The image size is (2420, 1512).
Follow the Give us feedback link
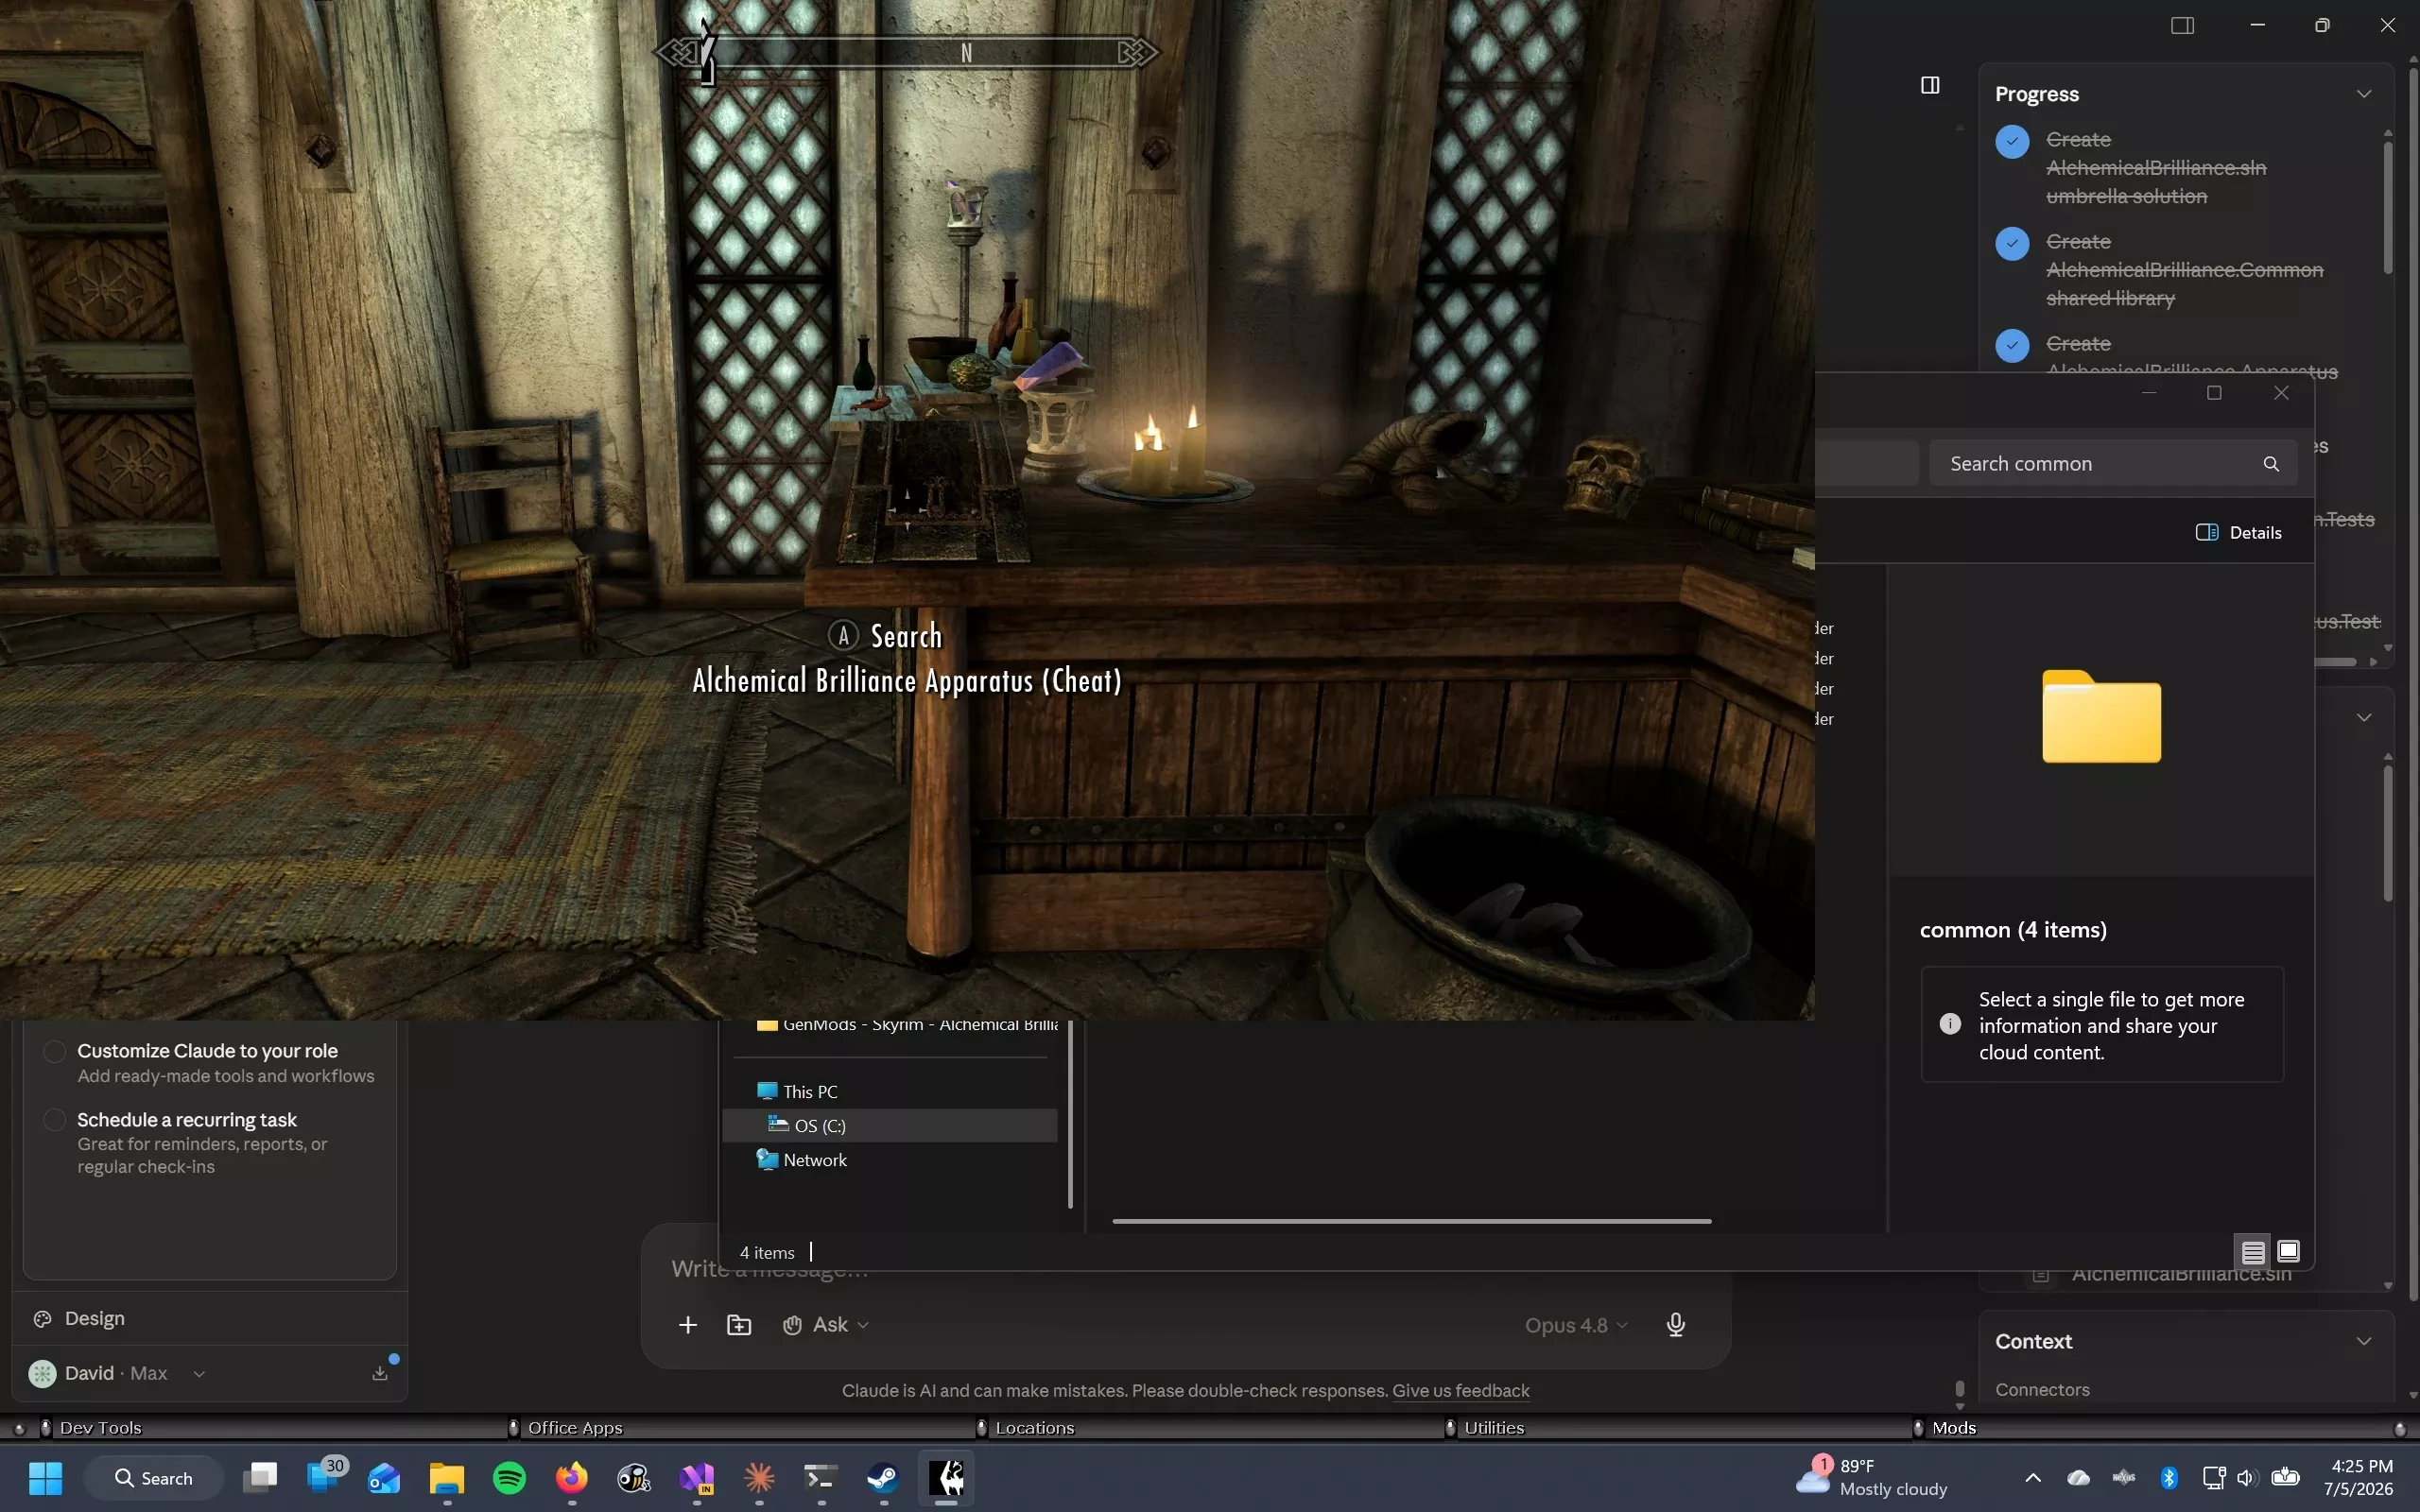1460,1391
